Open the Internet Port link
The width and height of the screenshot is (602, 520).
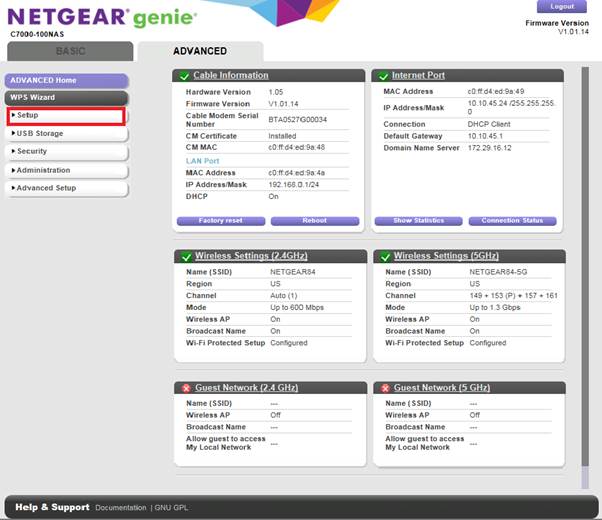[x=418, y=75]
